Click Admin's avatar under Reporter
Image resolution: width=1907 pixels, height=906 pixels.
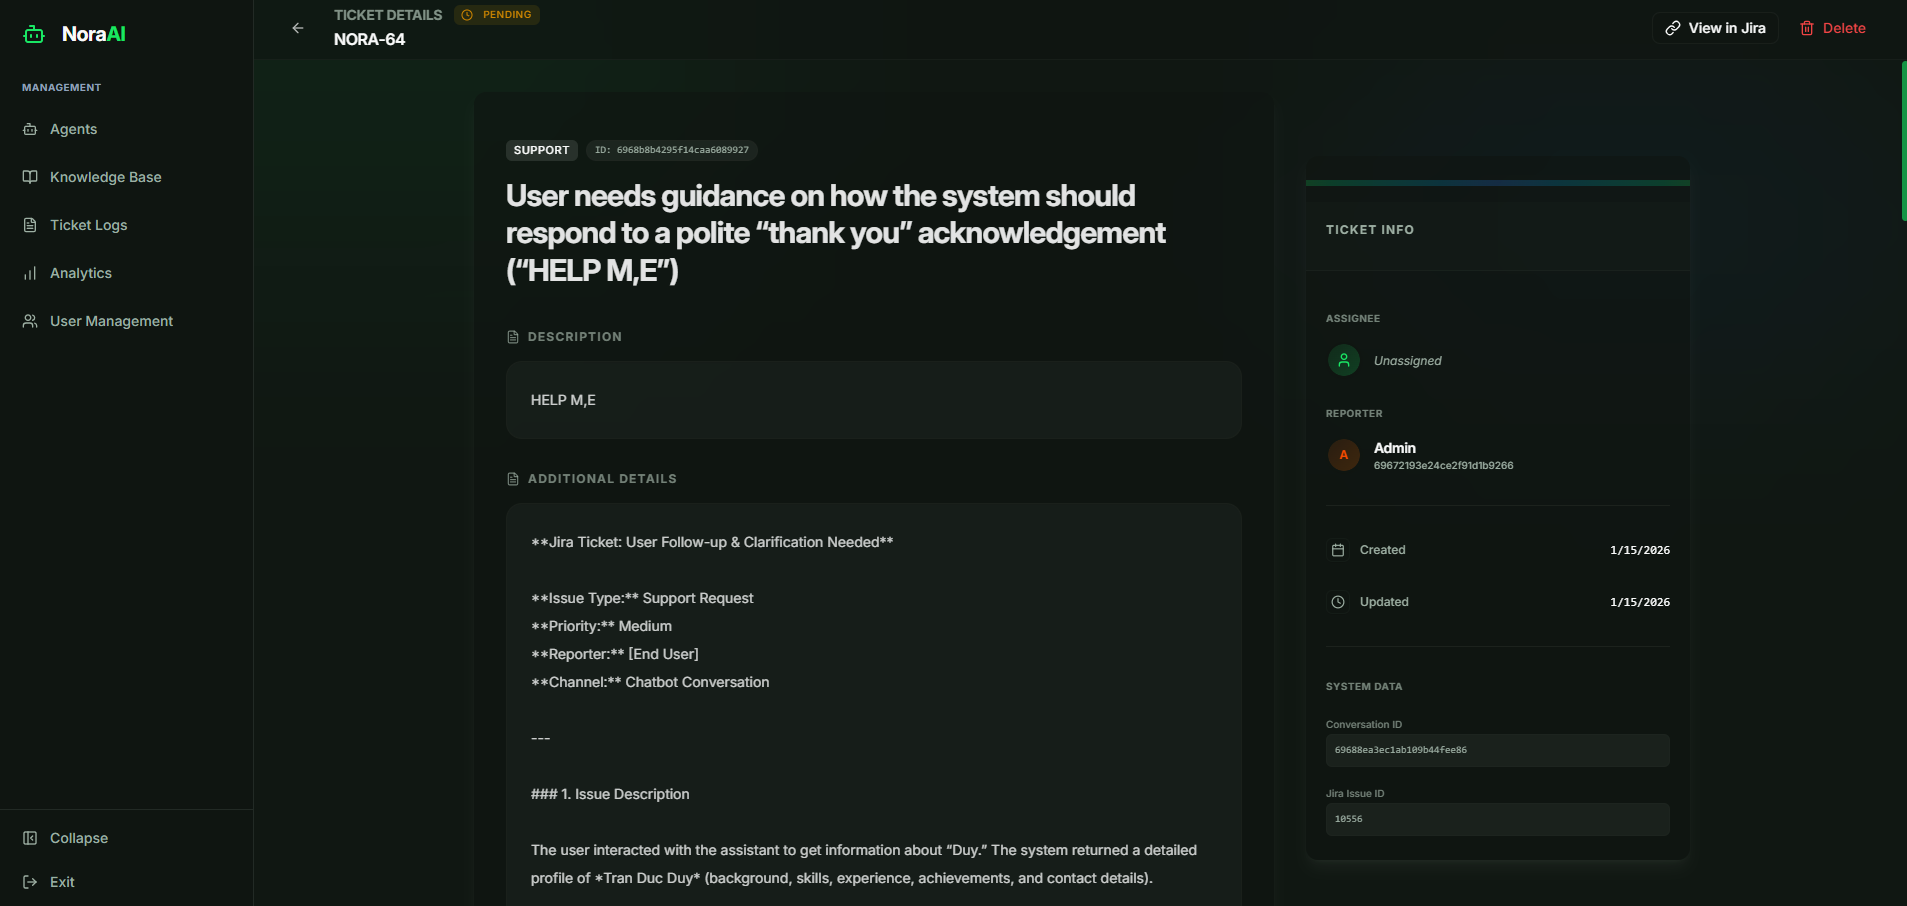pyautogui.click(x=1344, y=455)
